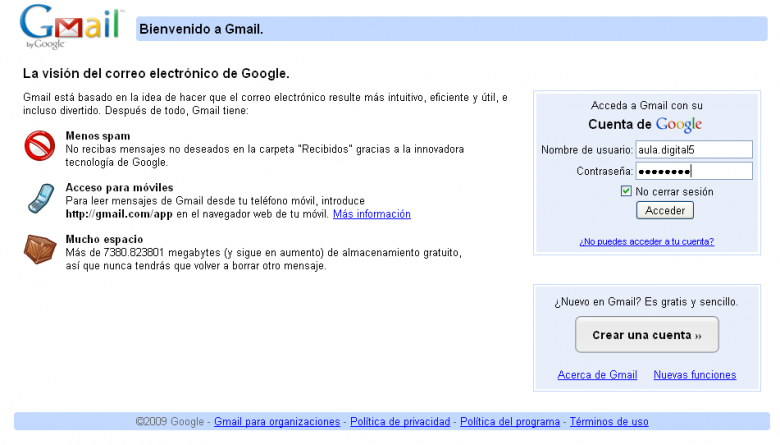Click the "Acceso para móviles" heading
This screenshot has height=445, width=780.
pyautogui.click(x=119, y=187)
